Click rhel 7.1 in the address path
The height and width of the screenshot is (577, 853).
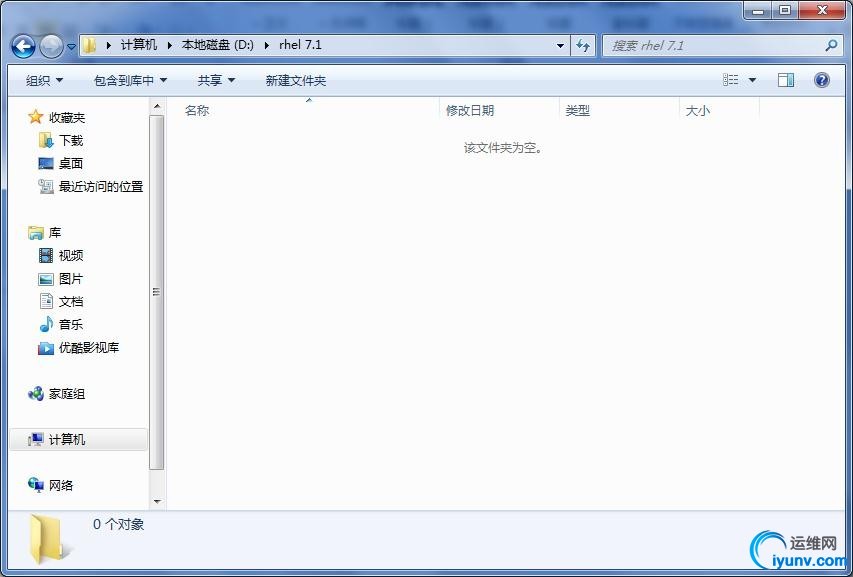[x=300, y=45]
